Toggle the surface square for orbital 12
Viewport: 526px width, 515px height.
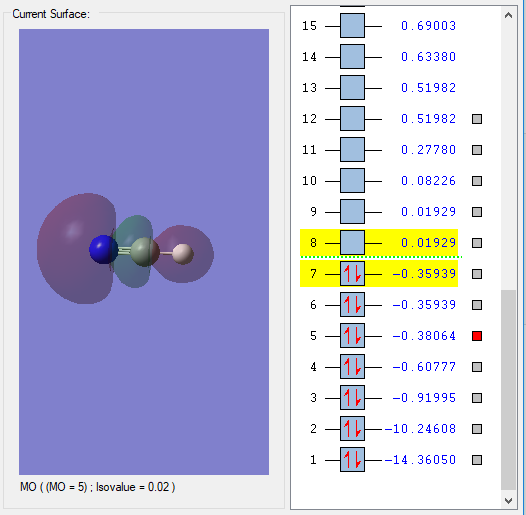477,119
